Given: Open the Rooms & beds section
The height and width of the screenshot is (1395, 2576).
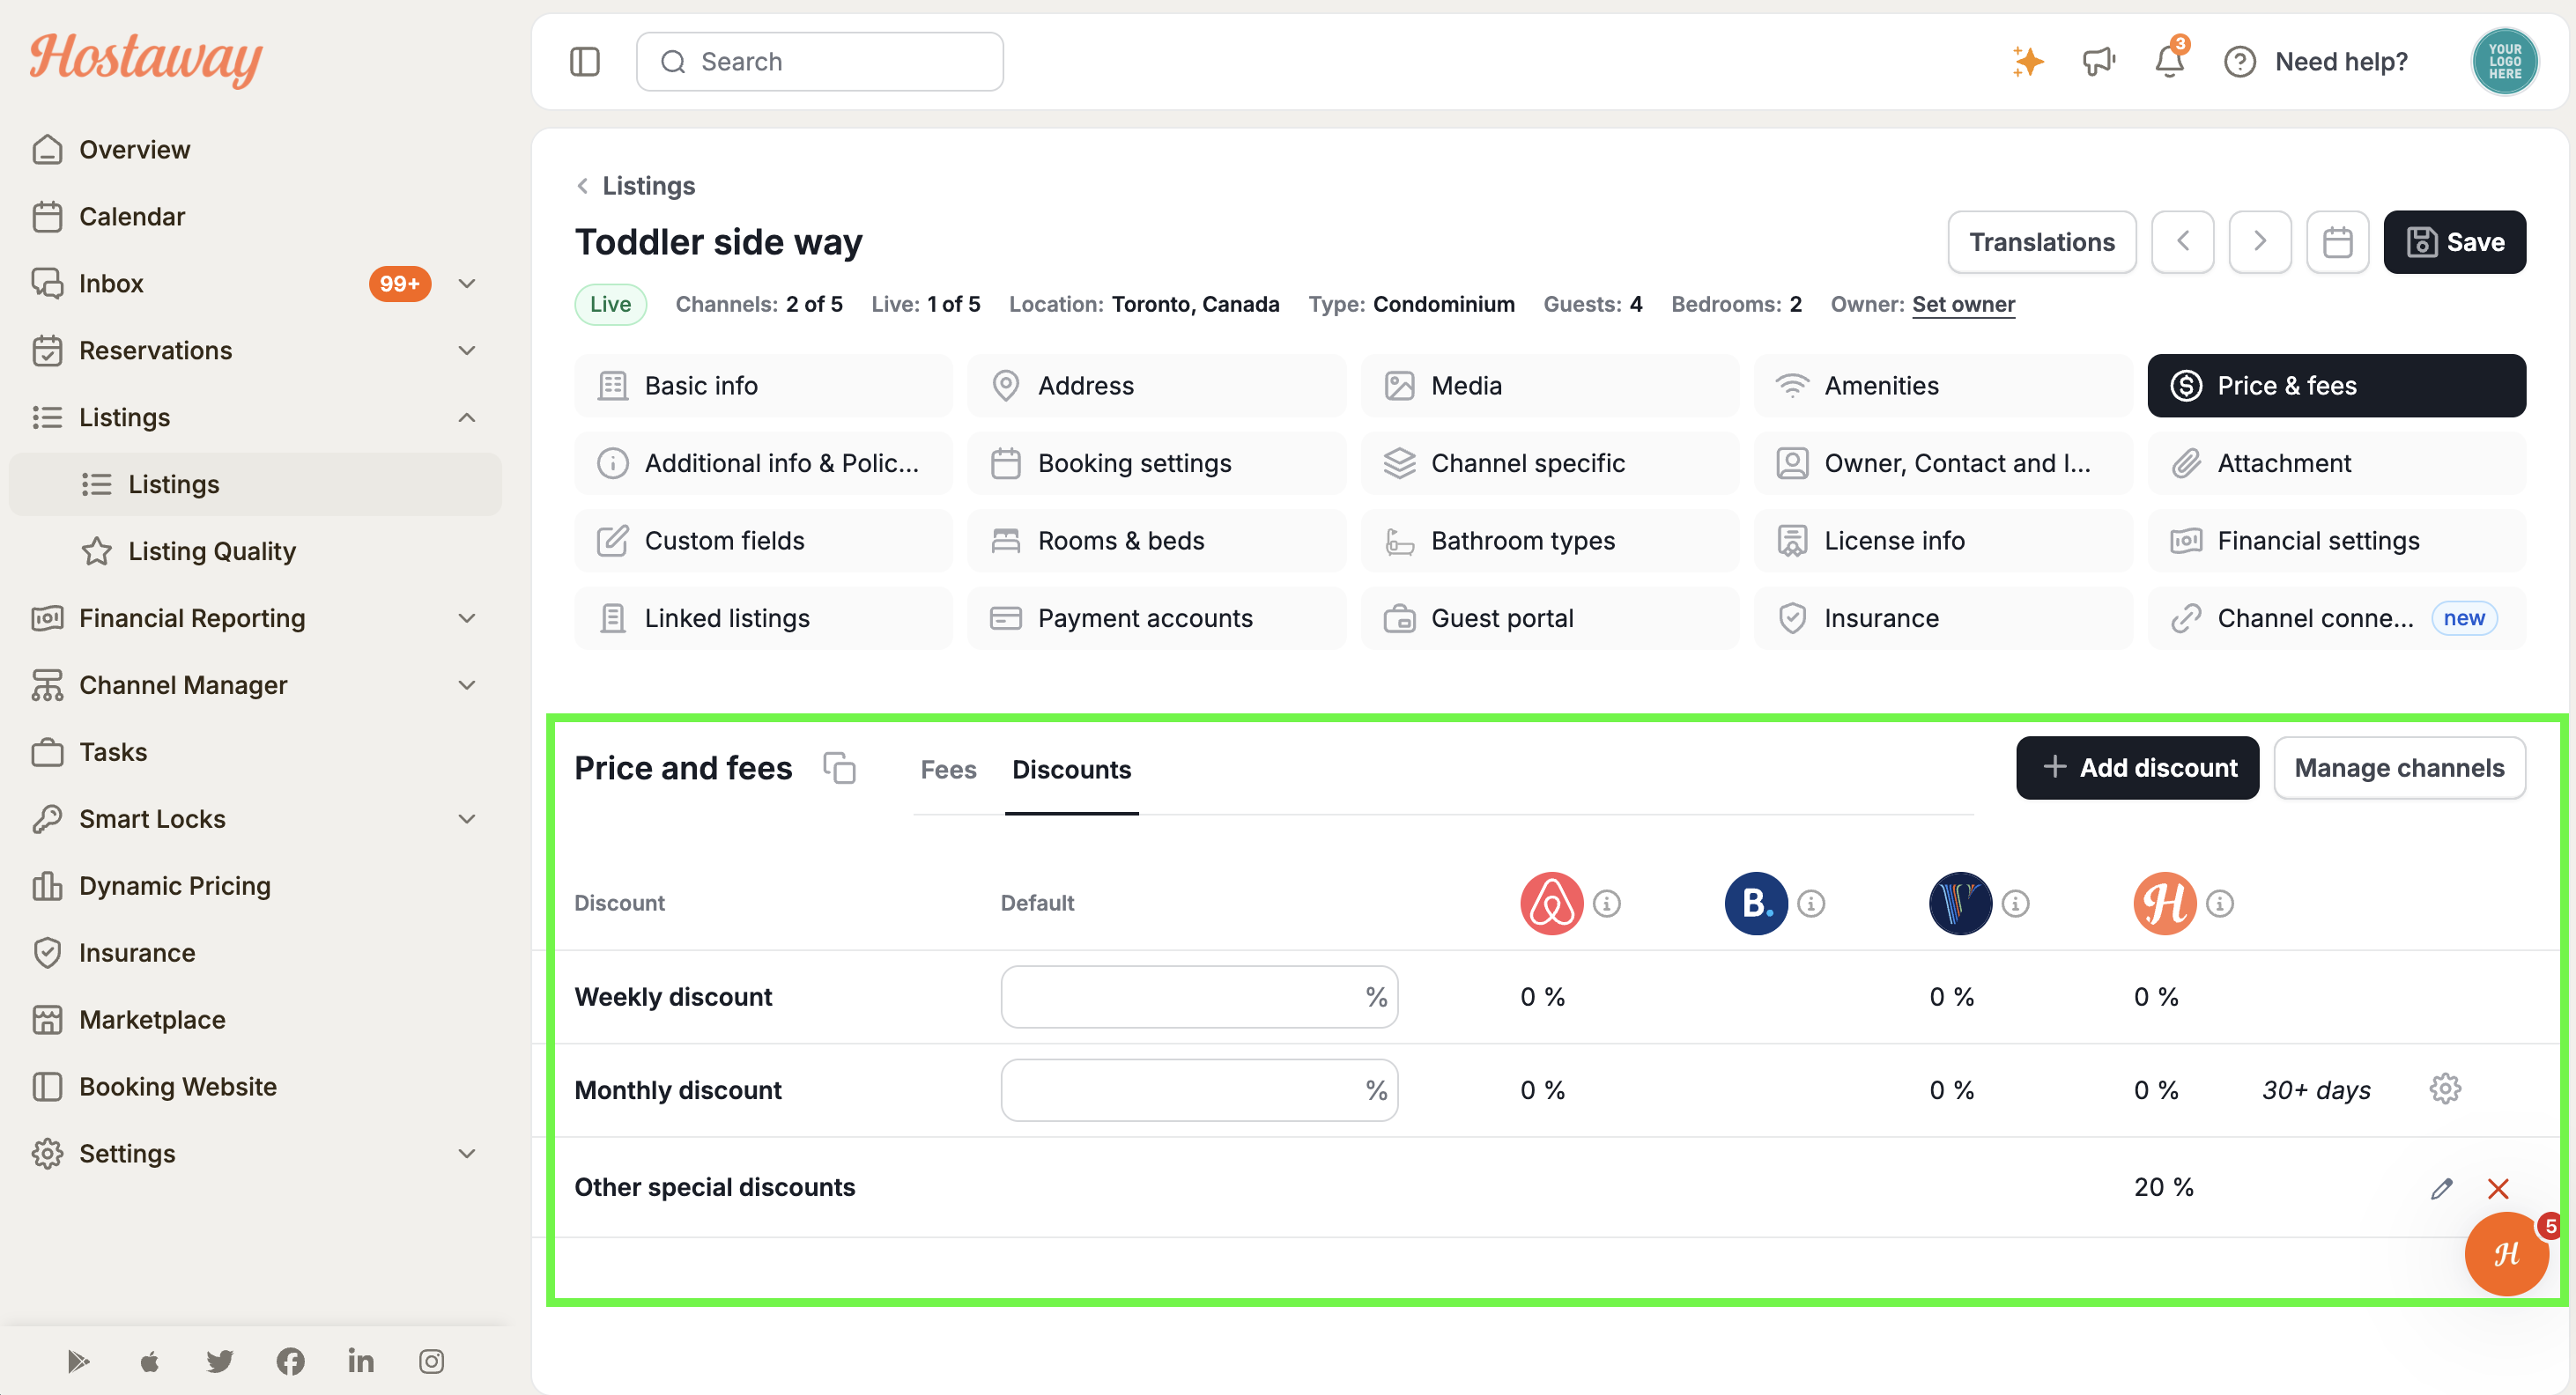Looking at the screenshot, I should 1156,541.
